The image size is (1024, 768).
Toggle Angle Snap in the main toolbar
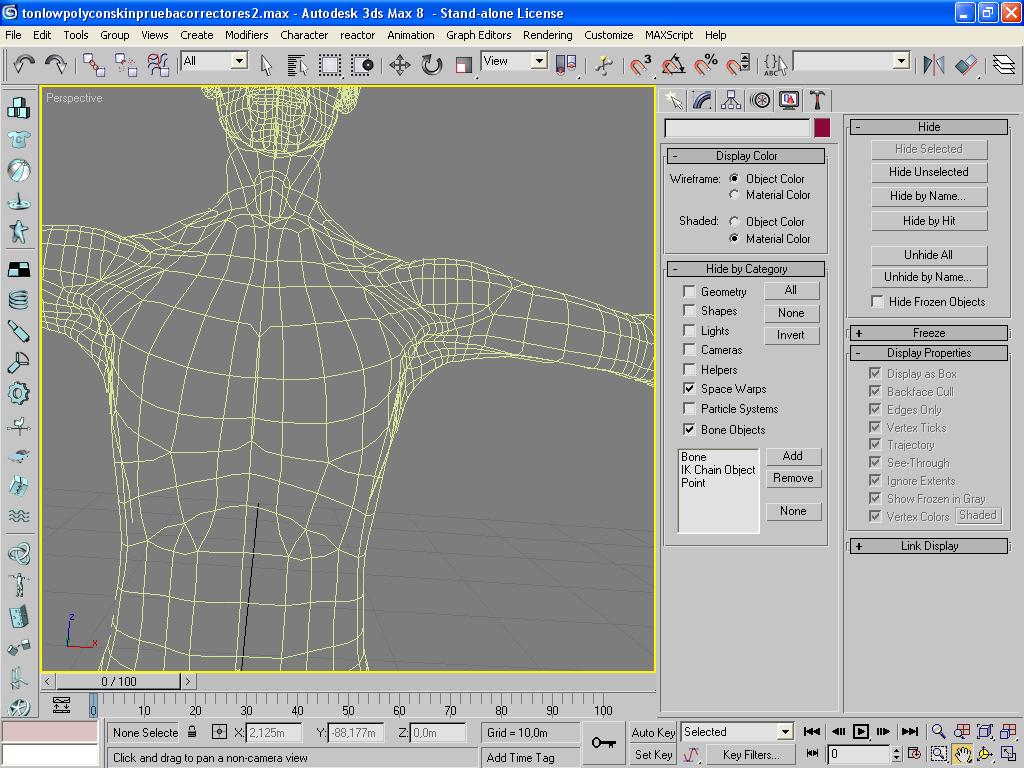click(x=673, y=65)
